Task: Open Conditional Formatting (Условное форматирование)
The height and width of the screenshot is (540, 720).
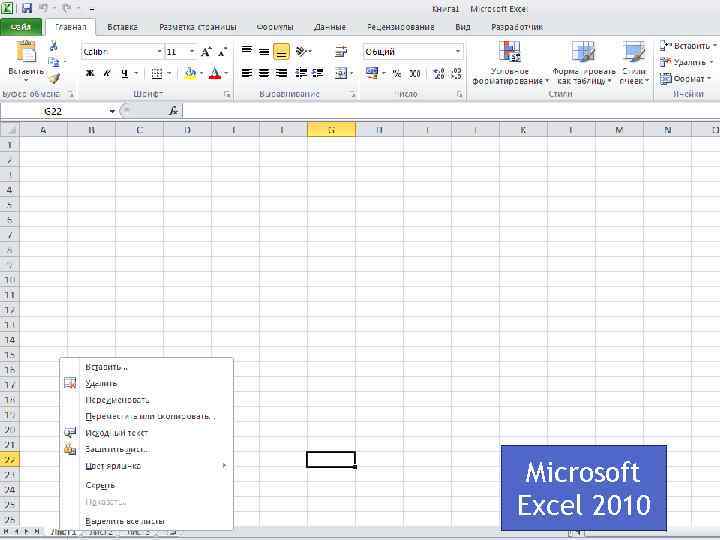Action: pos(510,63)
